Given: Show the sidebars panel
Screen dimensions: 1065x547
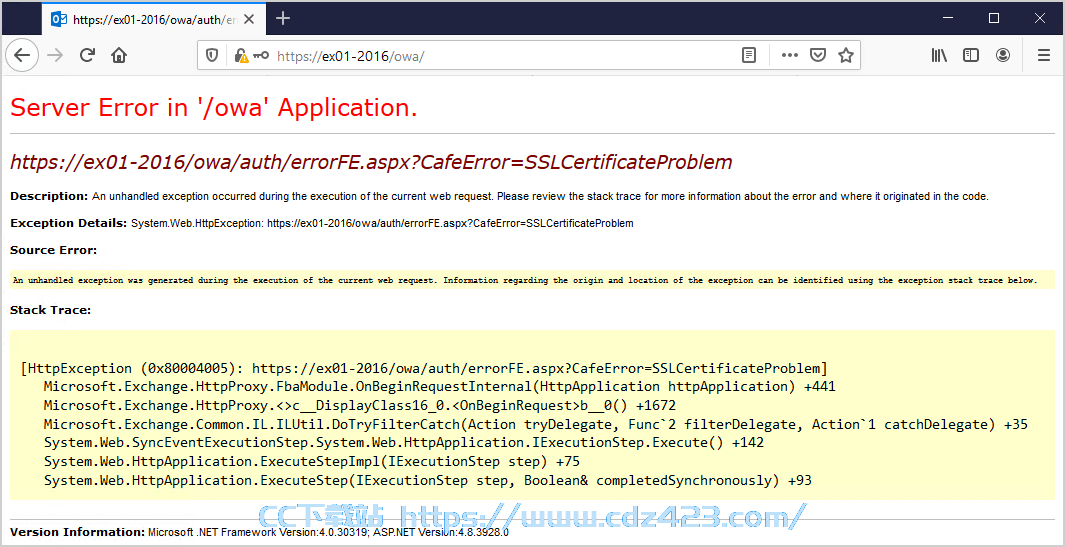Looking at the screenshot, I should click(x=971, y=56).
